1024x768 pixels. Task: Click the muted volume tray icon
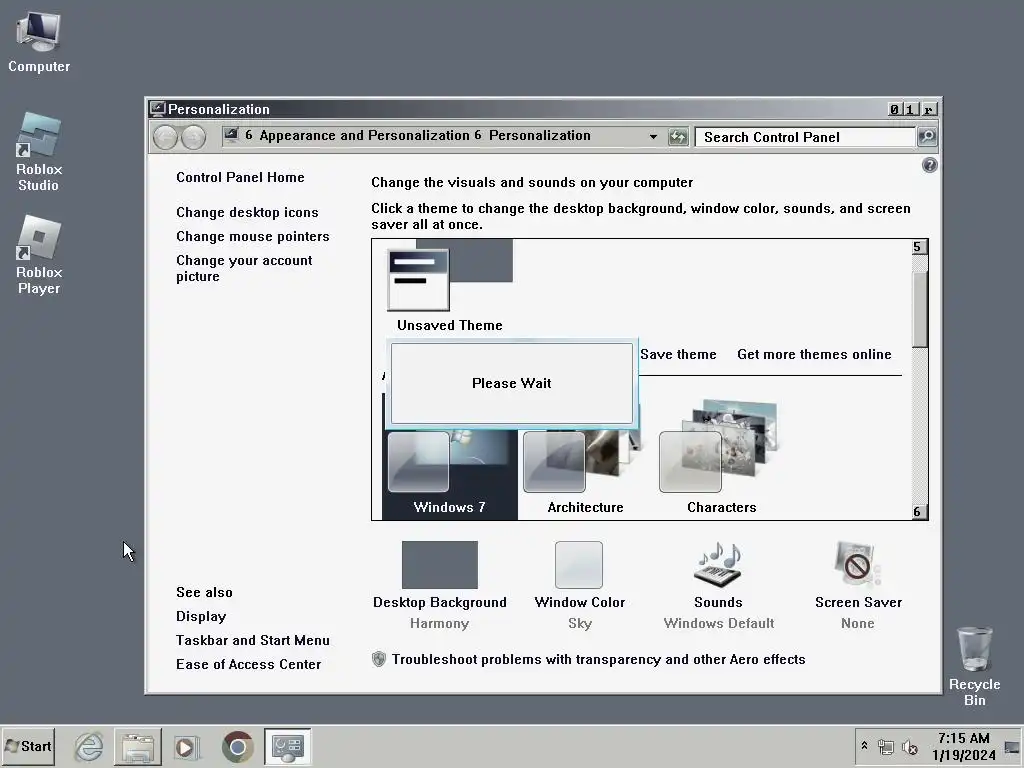[x=910, y=746]
